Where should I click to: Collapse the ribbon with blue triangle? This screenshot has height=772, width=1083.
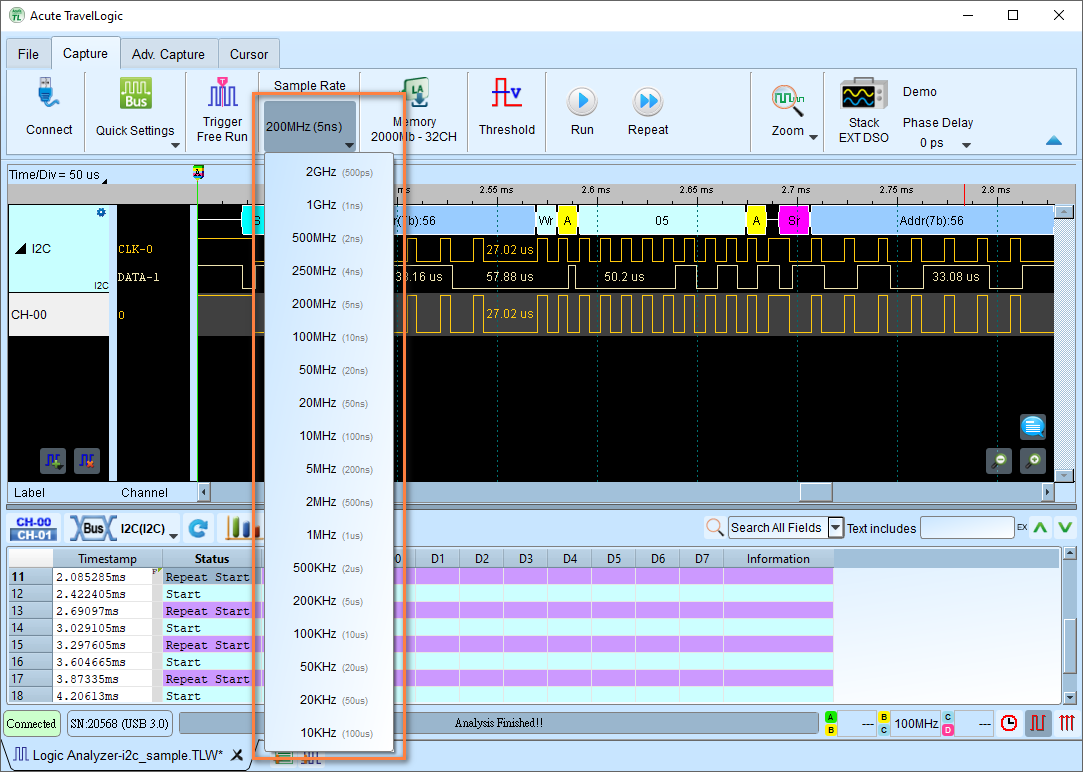(1054, 140)
